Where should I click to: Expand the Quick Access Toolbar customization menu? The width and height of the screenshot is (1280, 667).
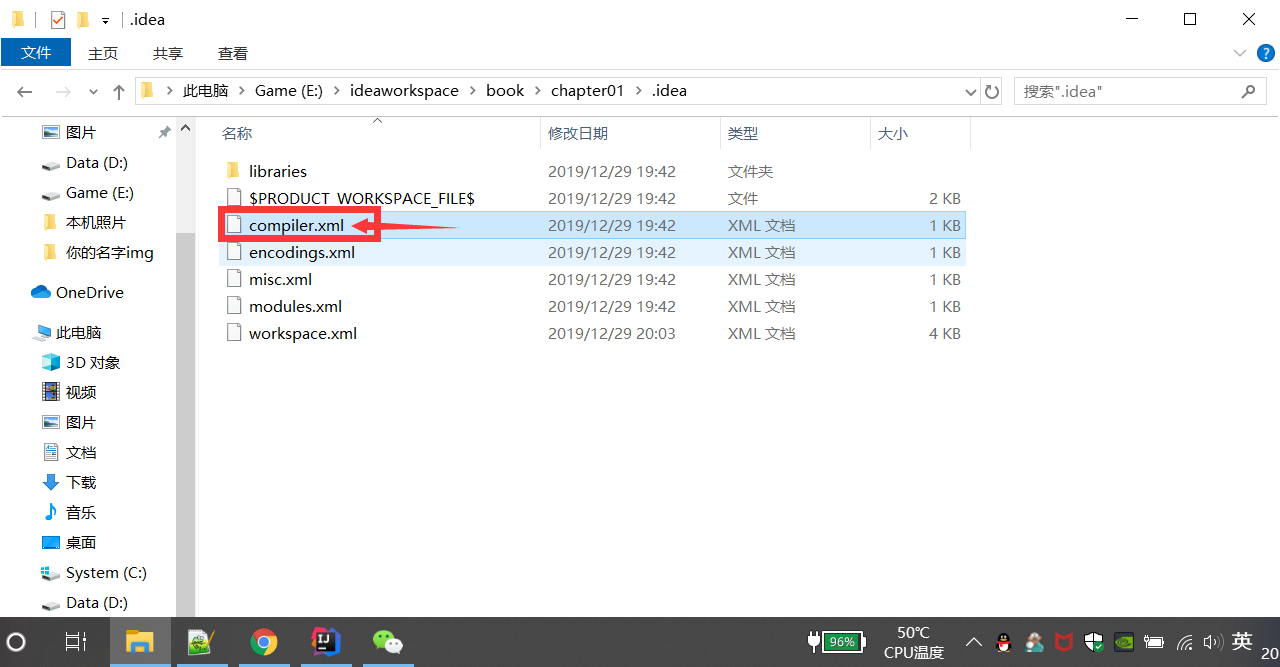[x=104, y=19]
